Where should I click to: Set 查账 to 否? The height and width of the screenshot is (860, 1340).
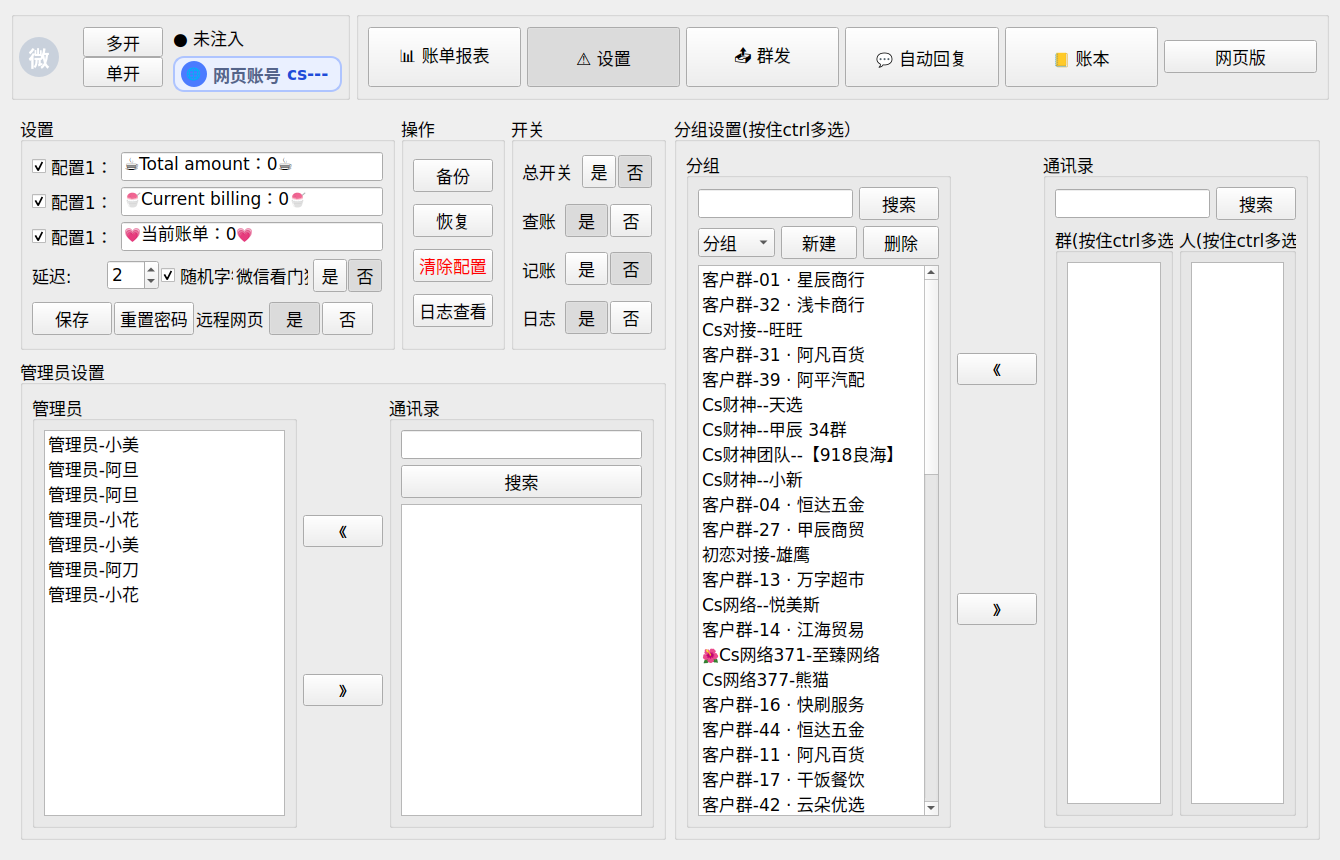631,221
